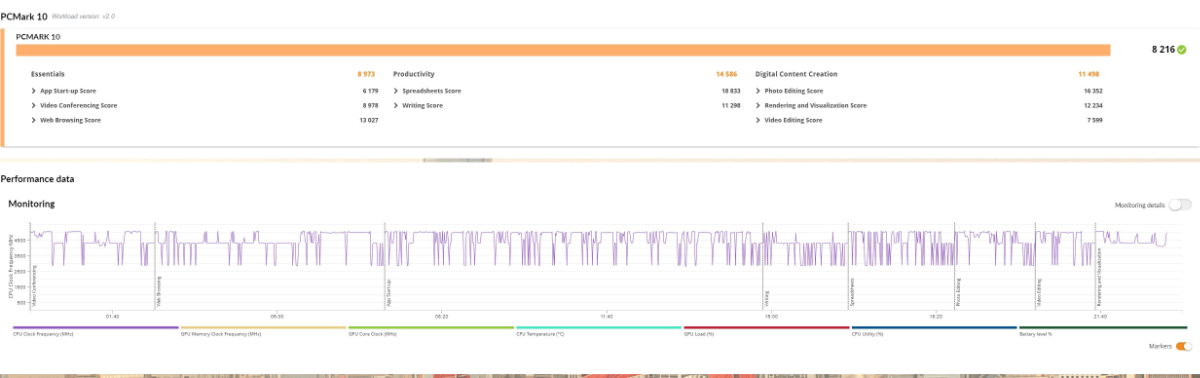Expand the Writing Score row

click(x=397, y=105)
